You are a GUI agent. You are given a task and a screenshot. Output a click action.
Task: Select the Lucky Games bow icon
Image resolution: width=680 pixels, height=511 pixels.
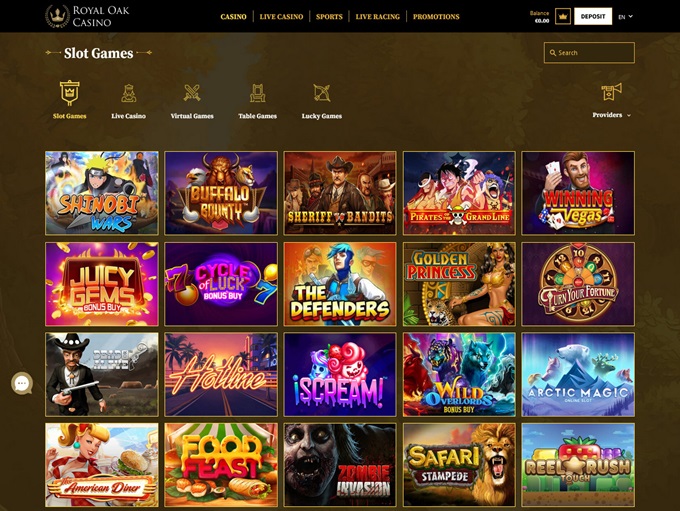tap(322, 93)
